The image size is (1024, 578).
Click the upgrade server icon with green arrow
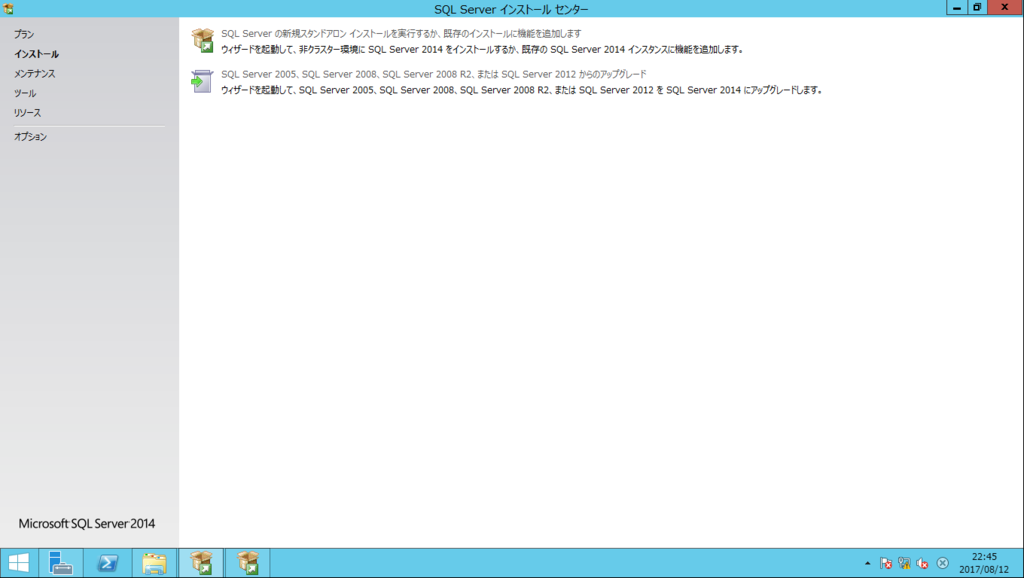click(202, 81)
